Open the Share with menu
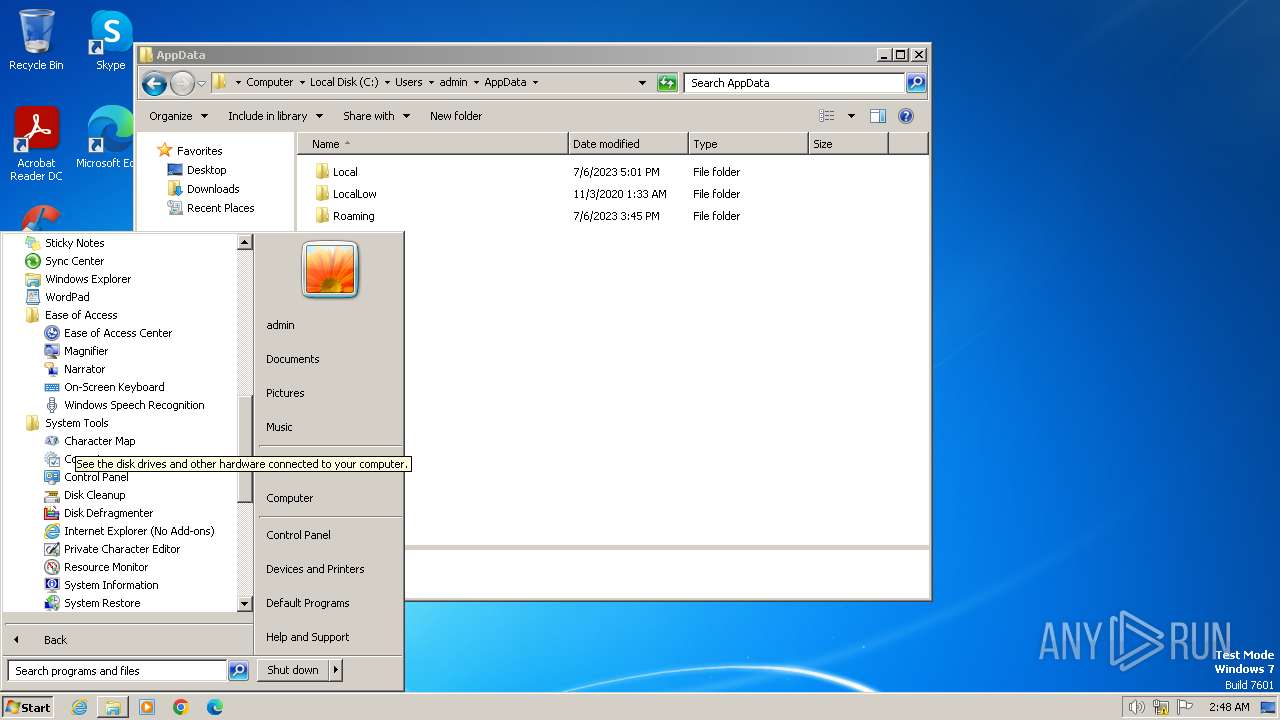1280x720 pixels. [376, 116]
